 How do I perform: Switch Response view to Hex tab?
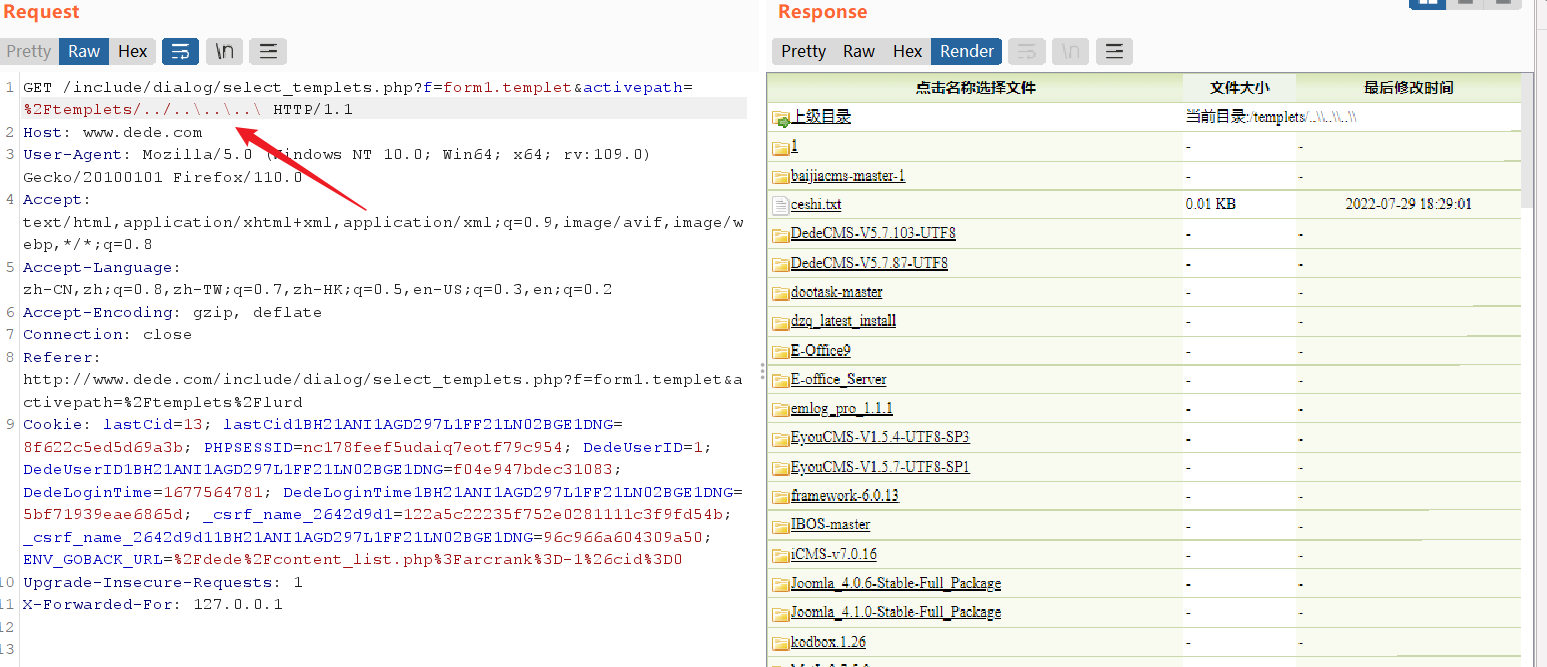tap(908, 51)
